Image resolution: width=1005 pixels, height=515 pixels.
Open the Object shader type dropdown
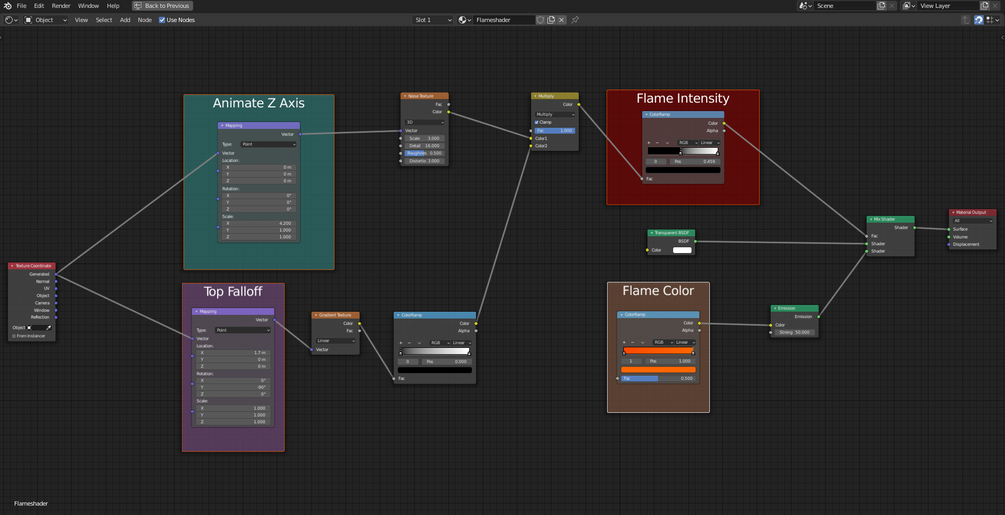coord(46,20)
